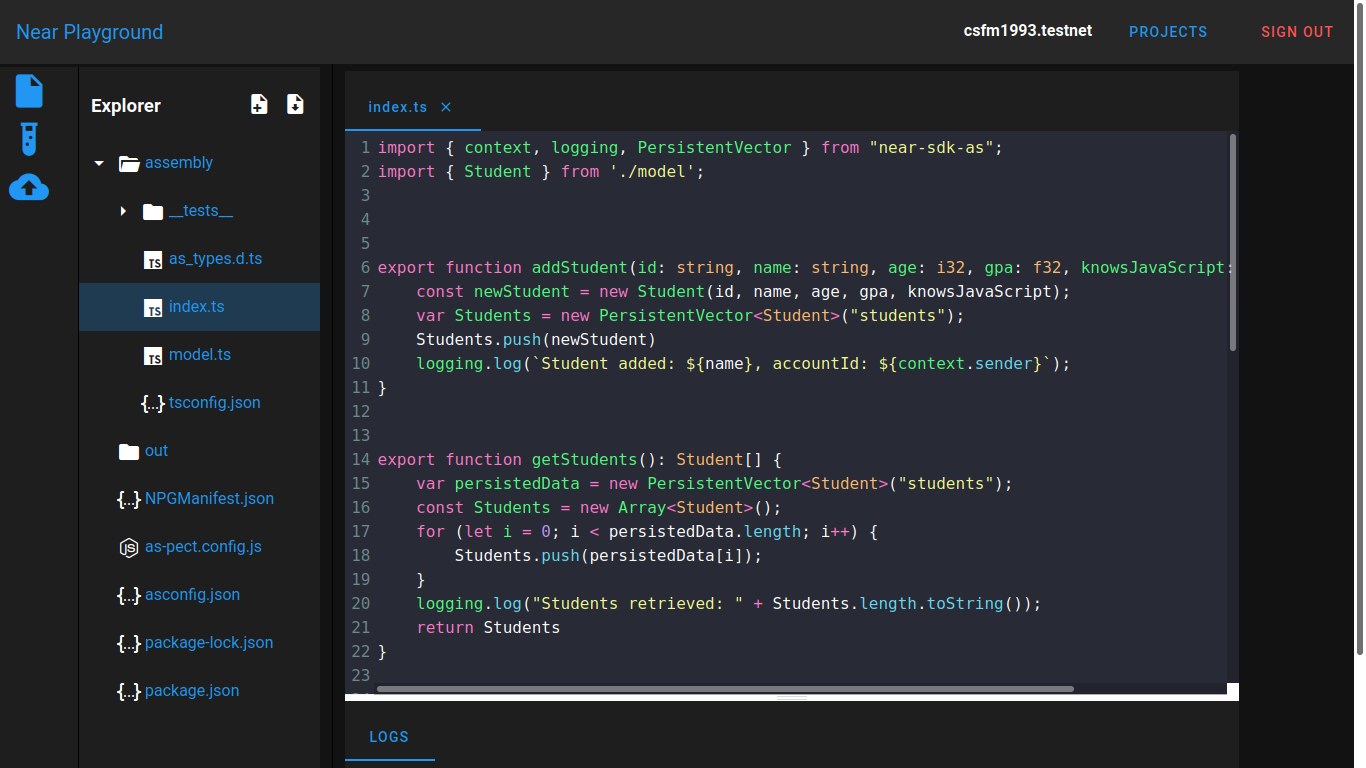Click the JSON icon beside package-lock.json
The height and width of the screenshot is (768, 1366).
(x=129, y=643)
